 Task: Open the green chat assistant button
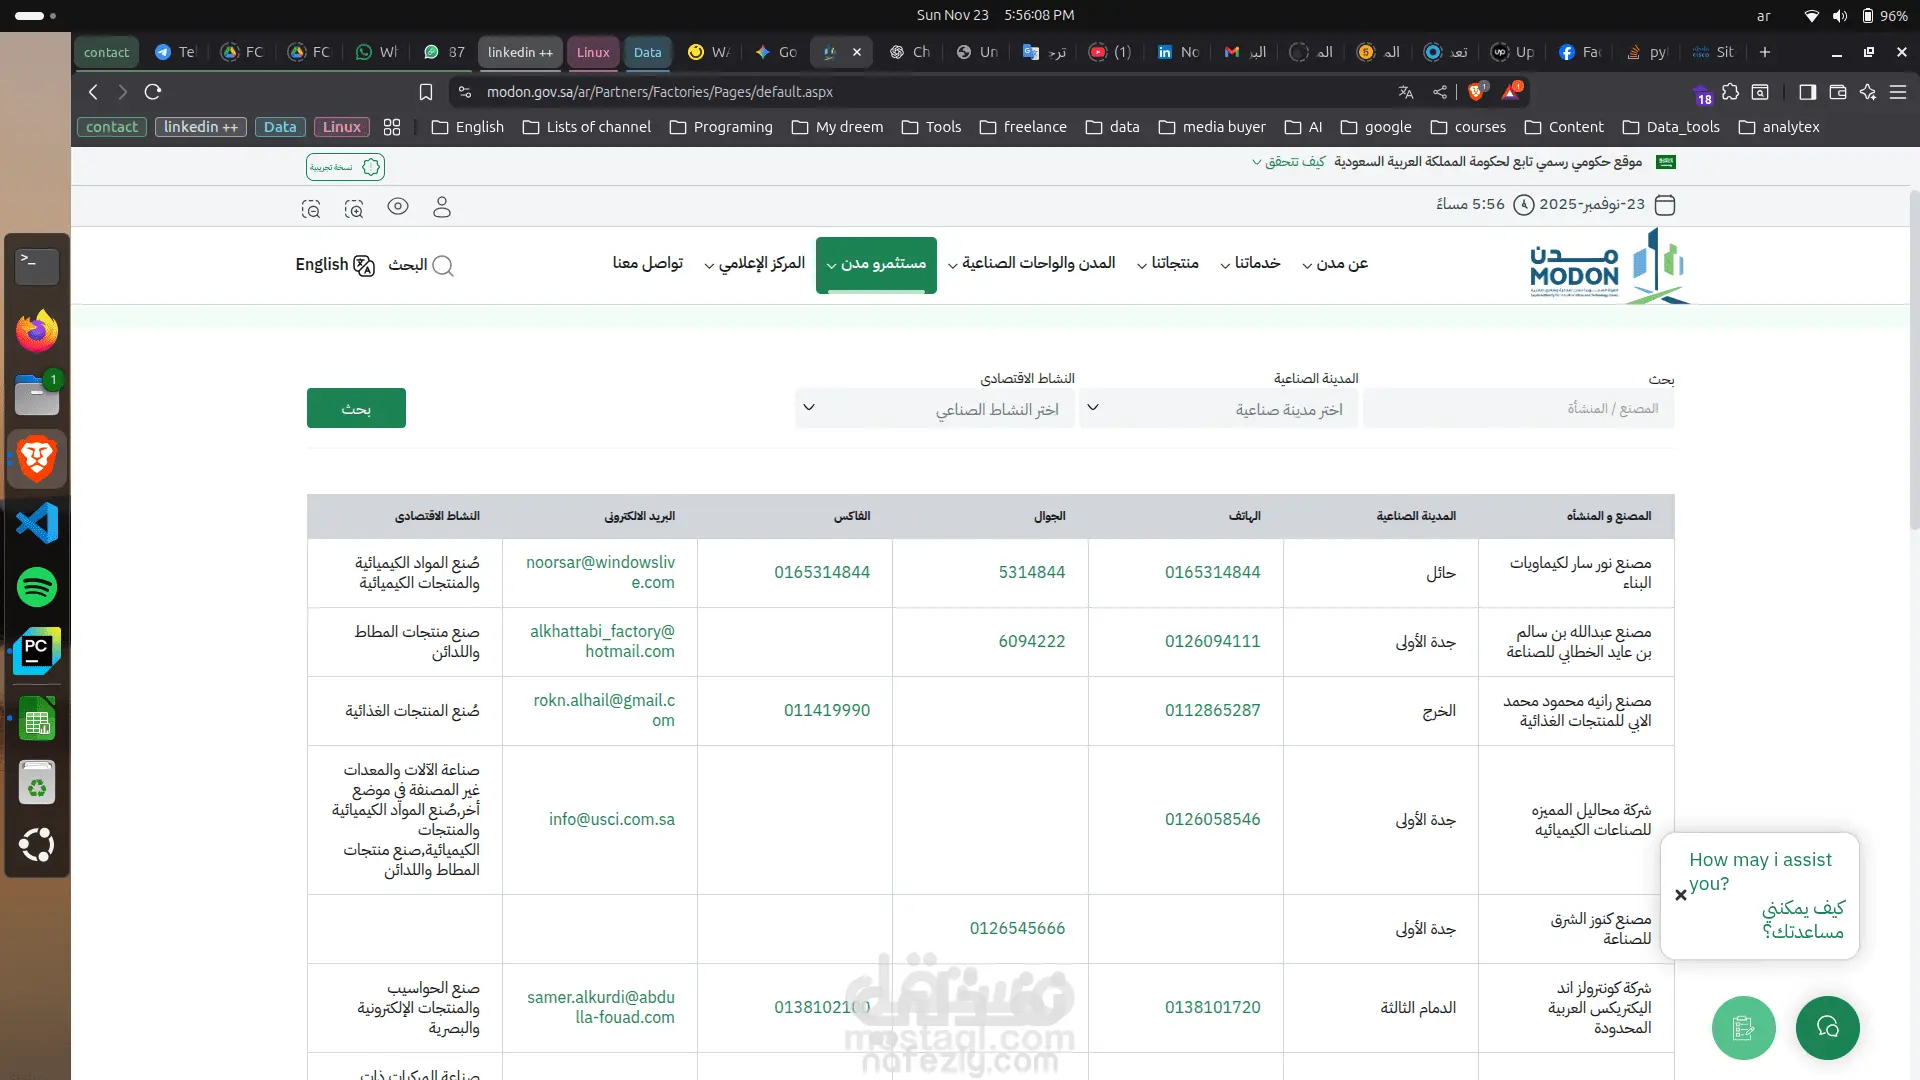click(1828, 1027)
